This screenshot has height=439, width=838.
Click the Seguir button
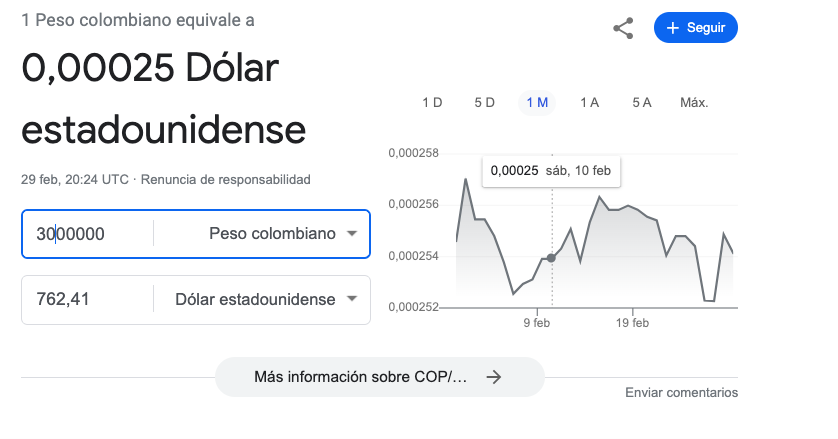[x=696, y=28]
